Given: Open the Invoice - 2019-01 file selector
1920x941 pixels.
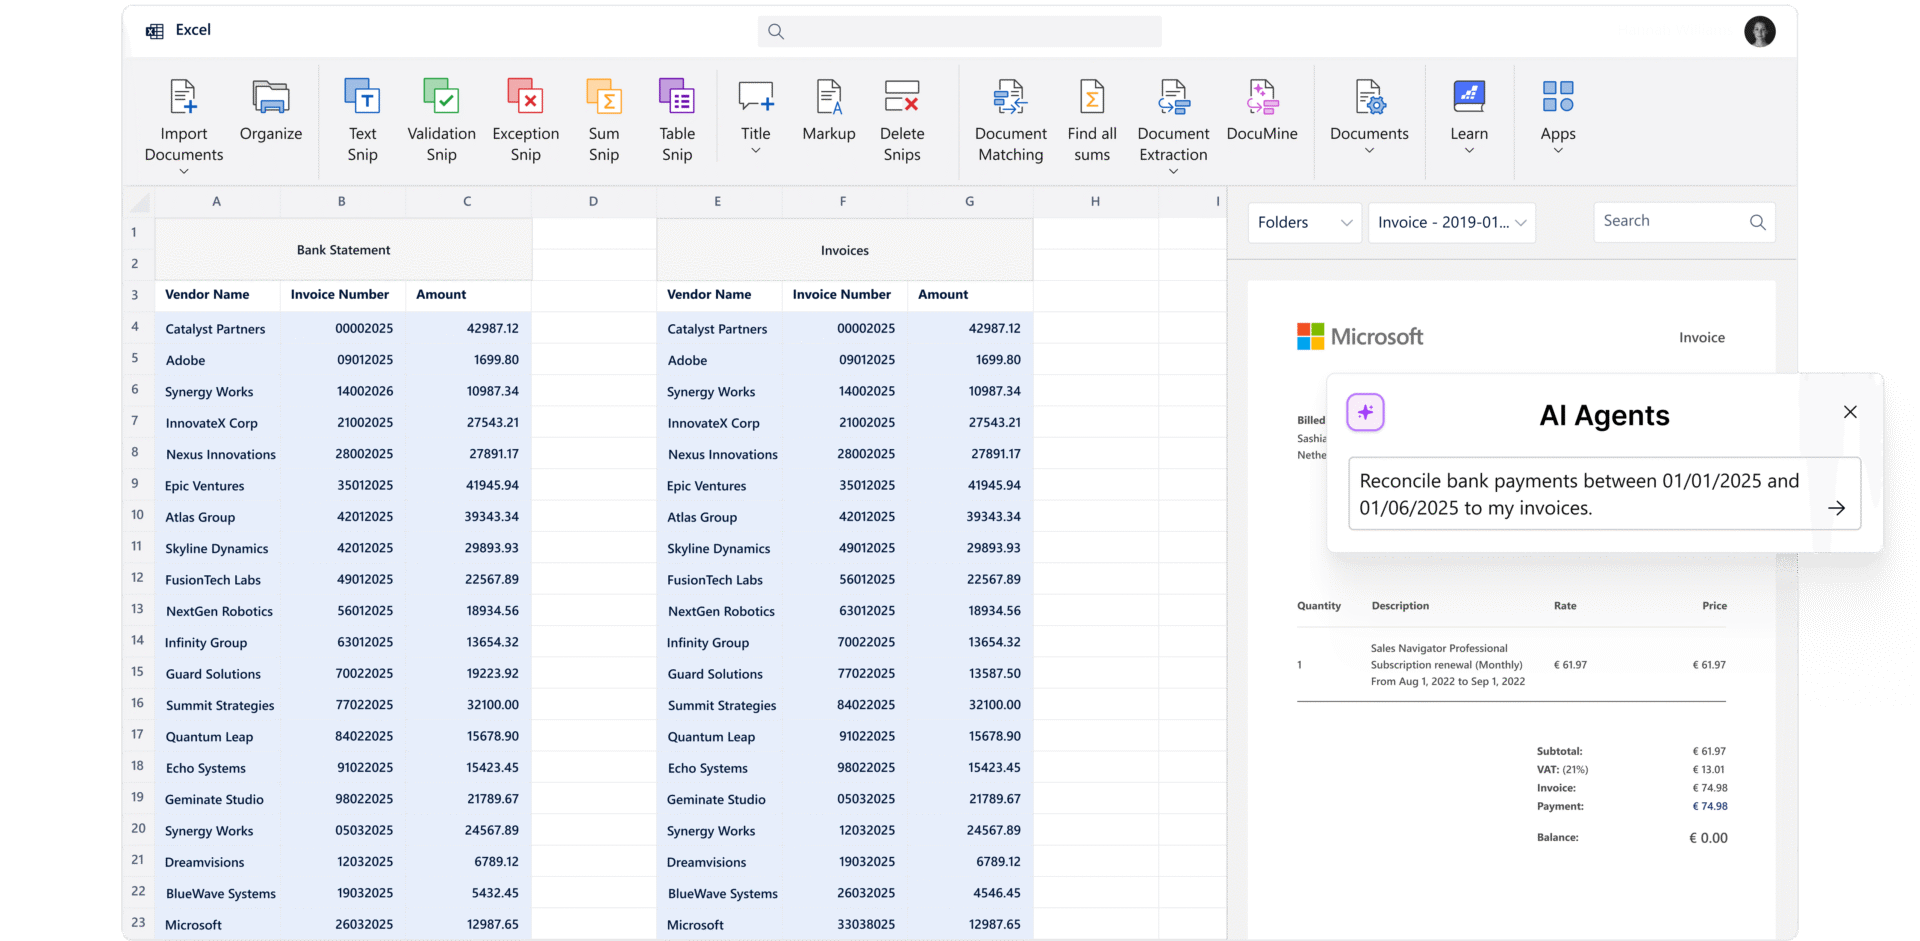Looking at the screenshot, I should (x=1451, y=222).
